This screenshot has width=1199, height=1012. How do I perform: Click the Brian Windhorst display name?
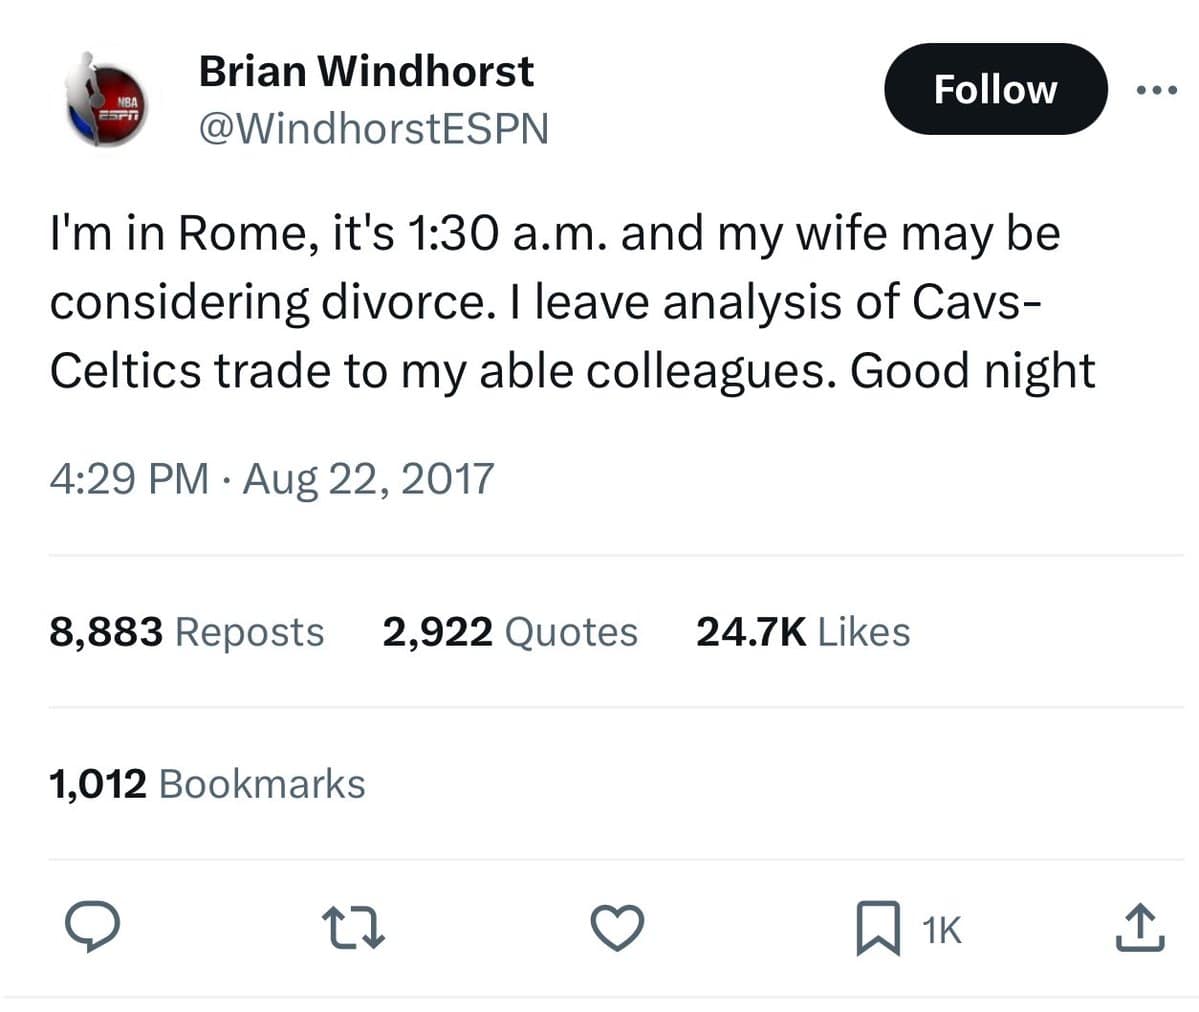coord(366,71)
